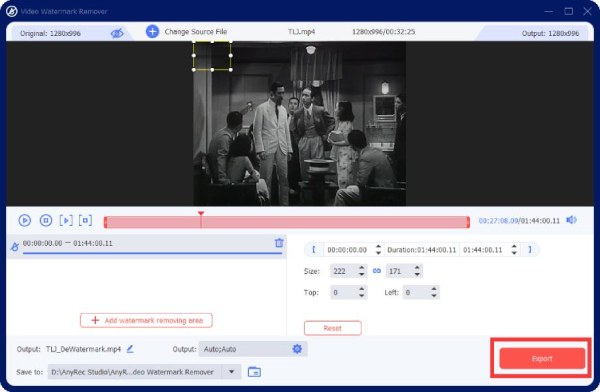
Task: Click Add watermark removing area button
Action: pos(146,320)
